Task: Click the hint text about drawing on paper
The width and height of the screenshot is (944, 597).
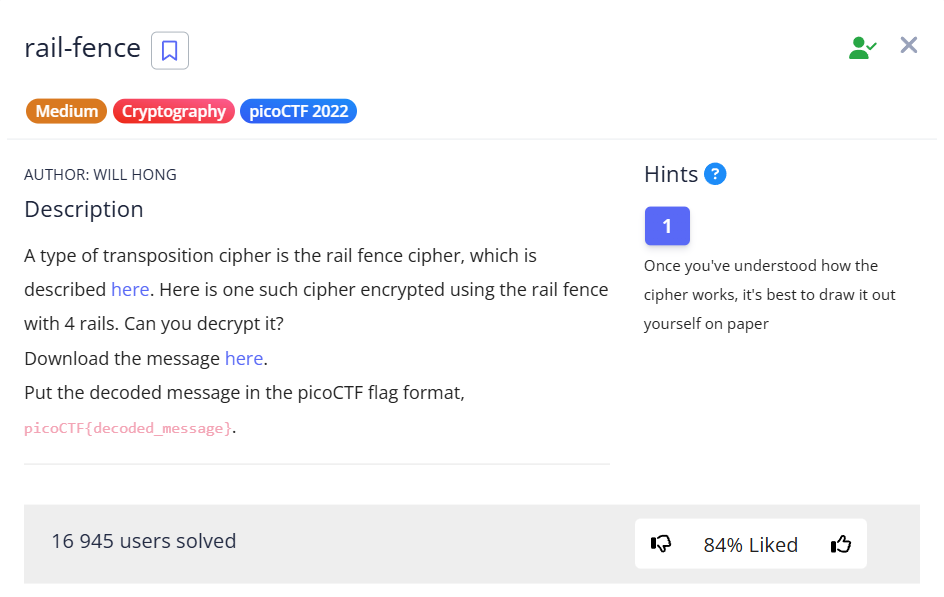Action: pyautogui.click(x=769, y=295)
